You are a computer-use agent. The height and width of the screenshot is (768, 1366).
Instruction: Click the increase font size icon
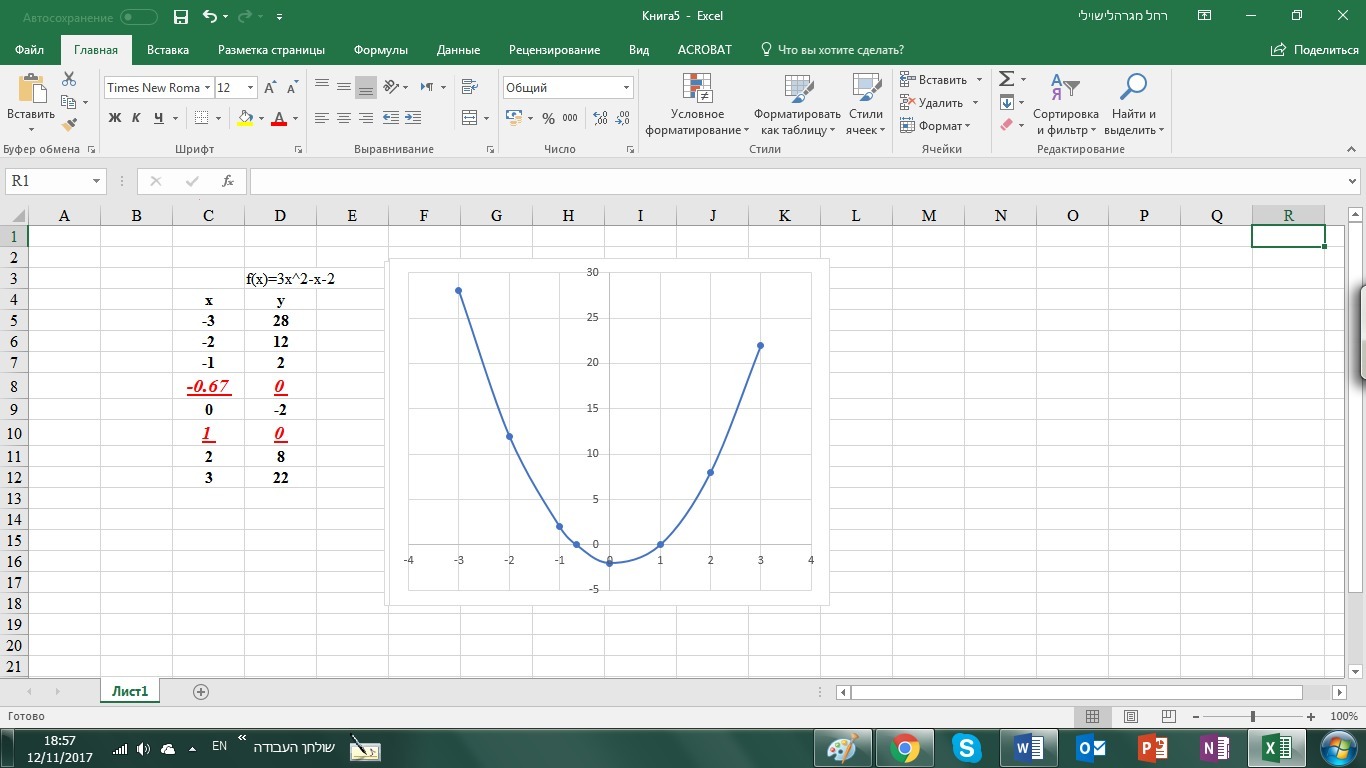270,88
